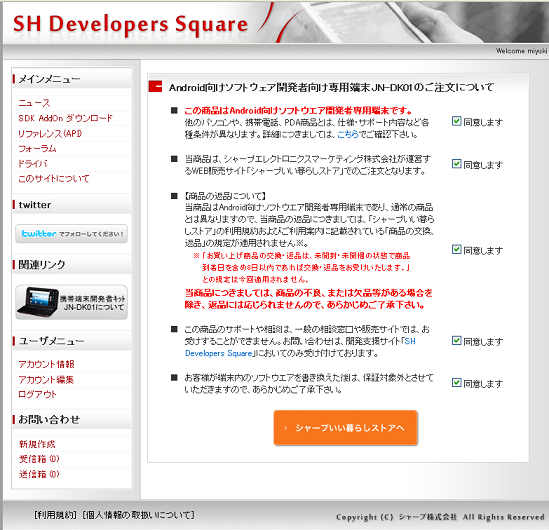Open the SH Developers Square inline link
549x530 pixels.
click(x=218, y=353)
